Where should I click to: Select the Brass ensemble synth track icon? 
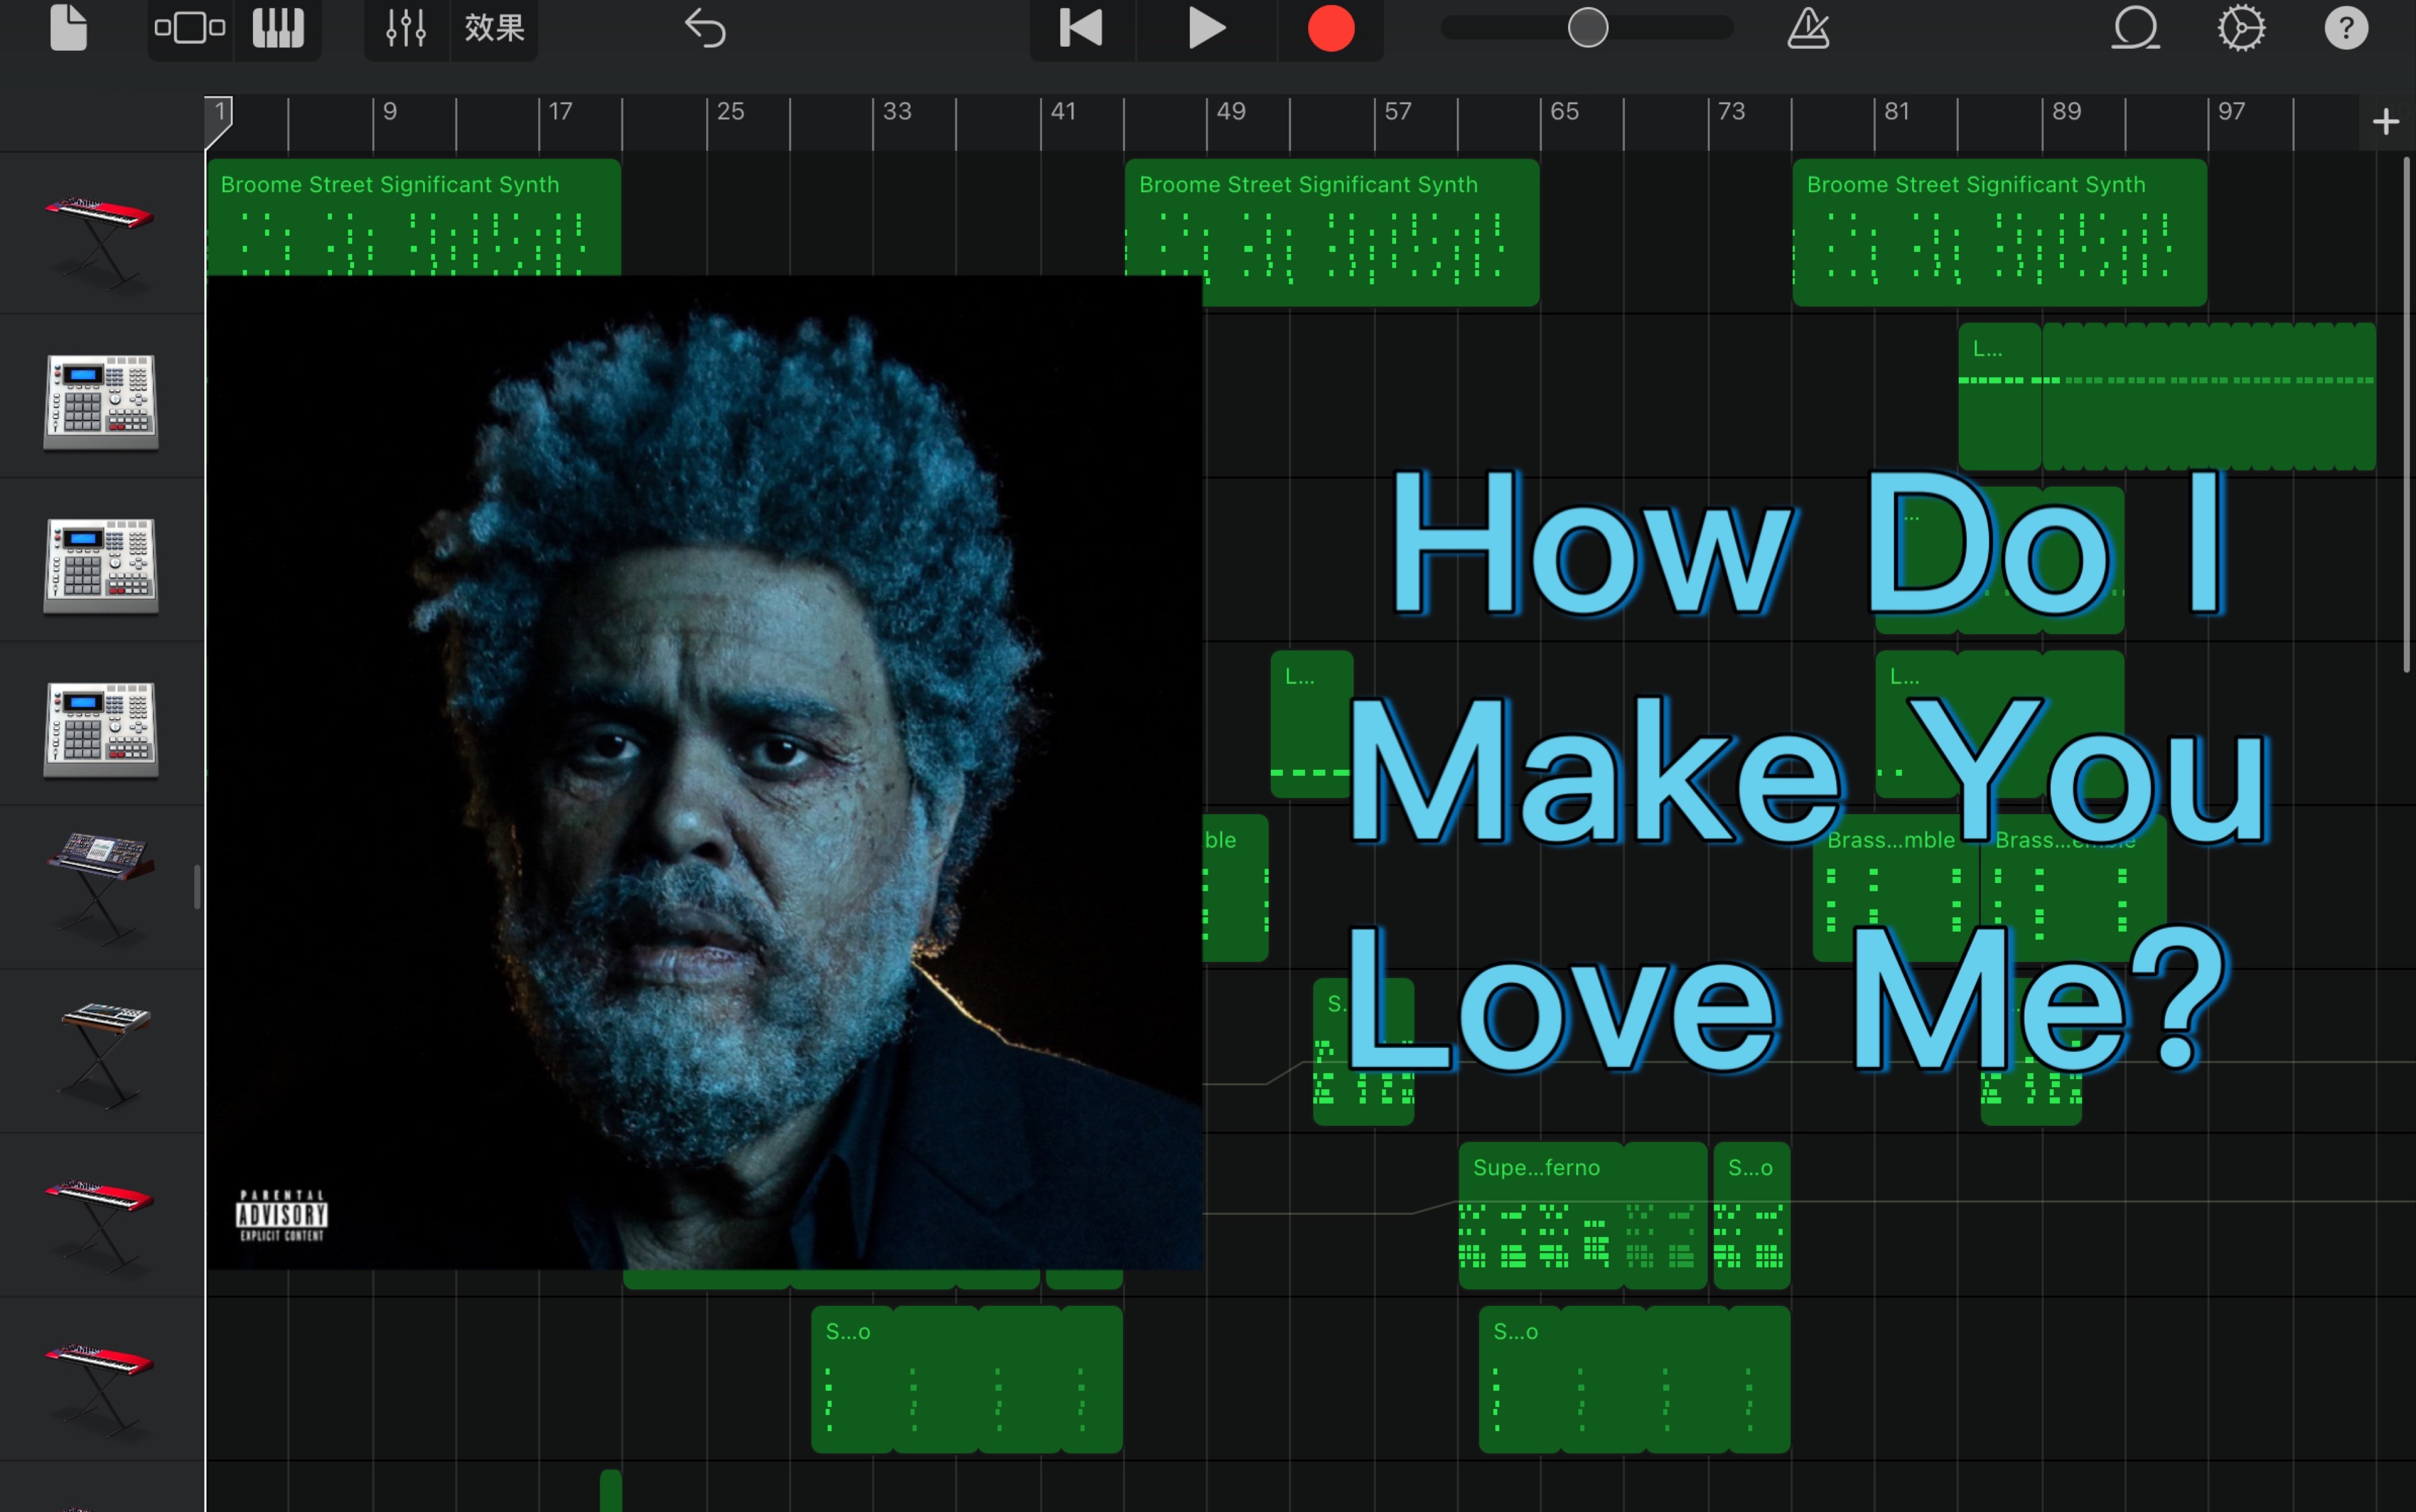(x=100, y=888)
